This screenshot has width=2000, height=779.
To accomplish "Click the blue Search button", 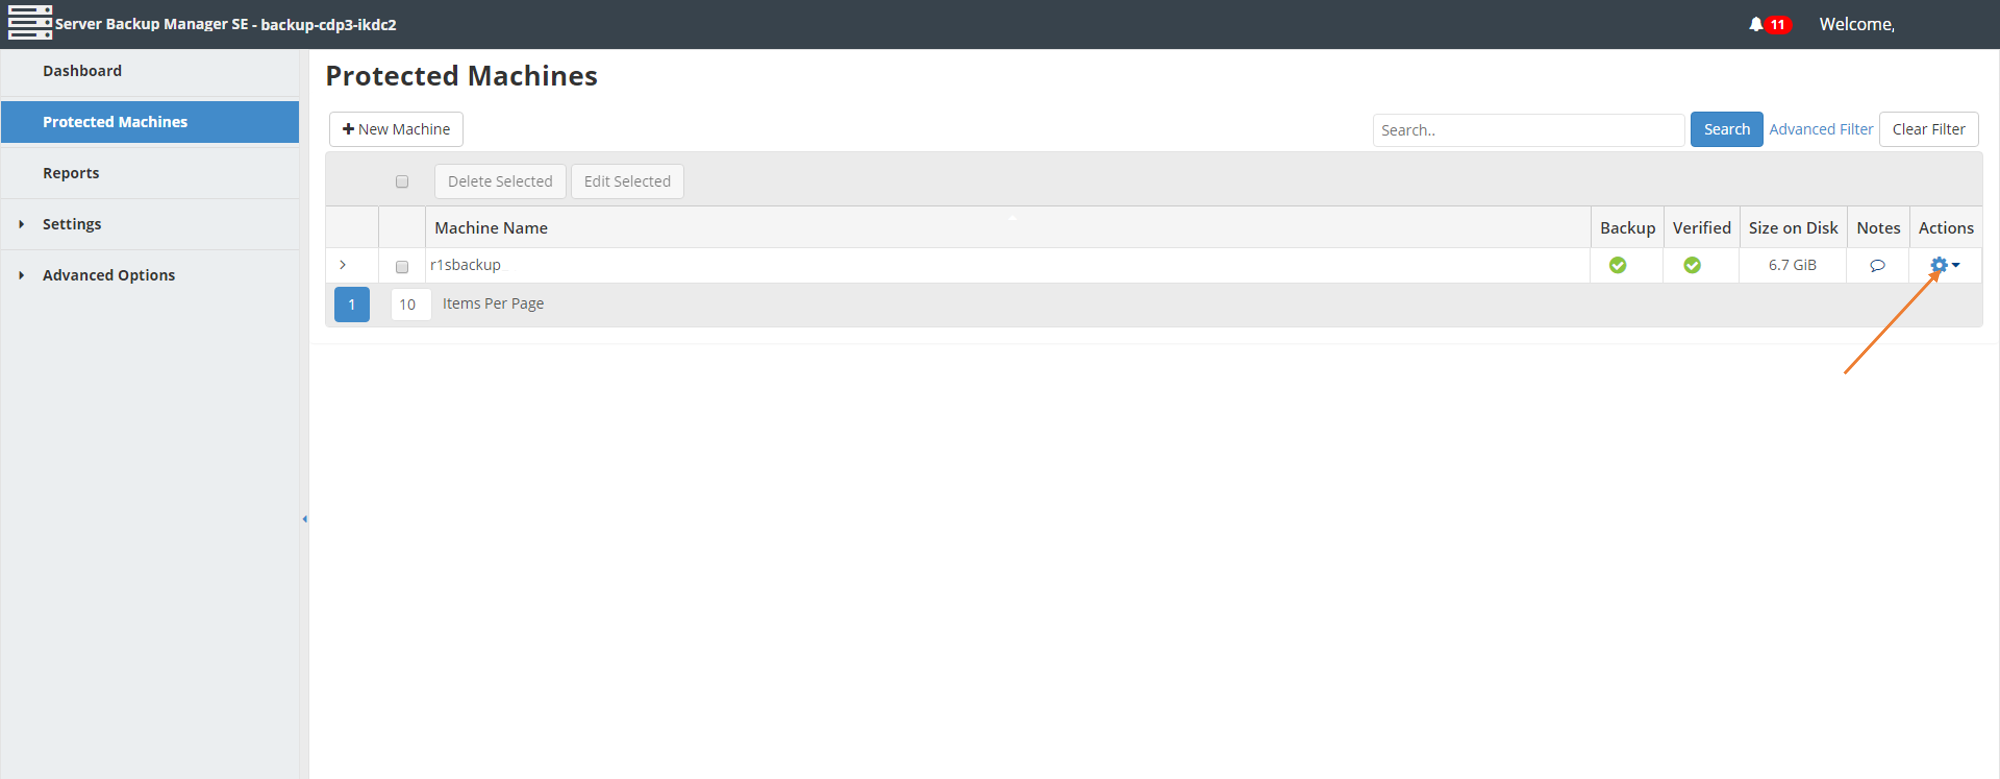I will click(1726, 129).
